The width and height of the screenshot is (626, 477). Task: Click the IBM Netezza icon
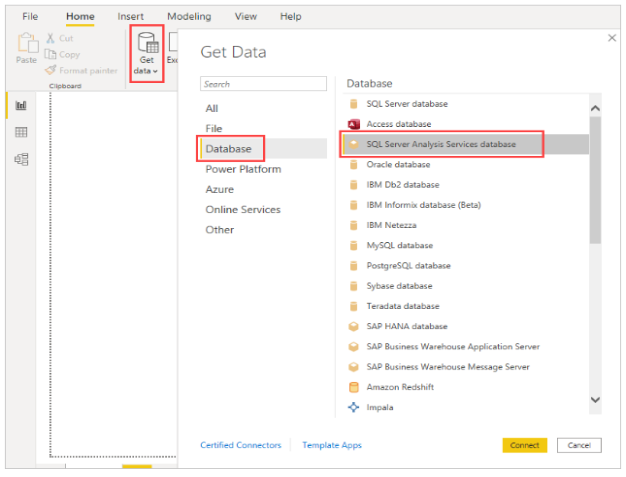(353, 225)
